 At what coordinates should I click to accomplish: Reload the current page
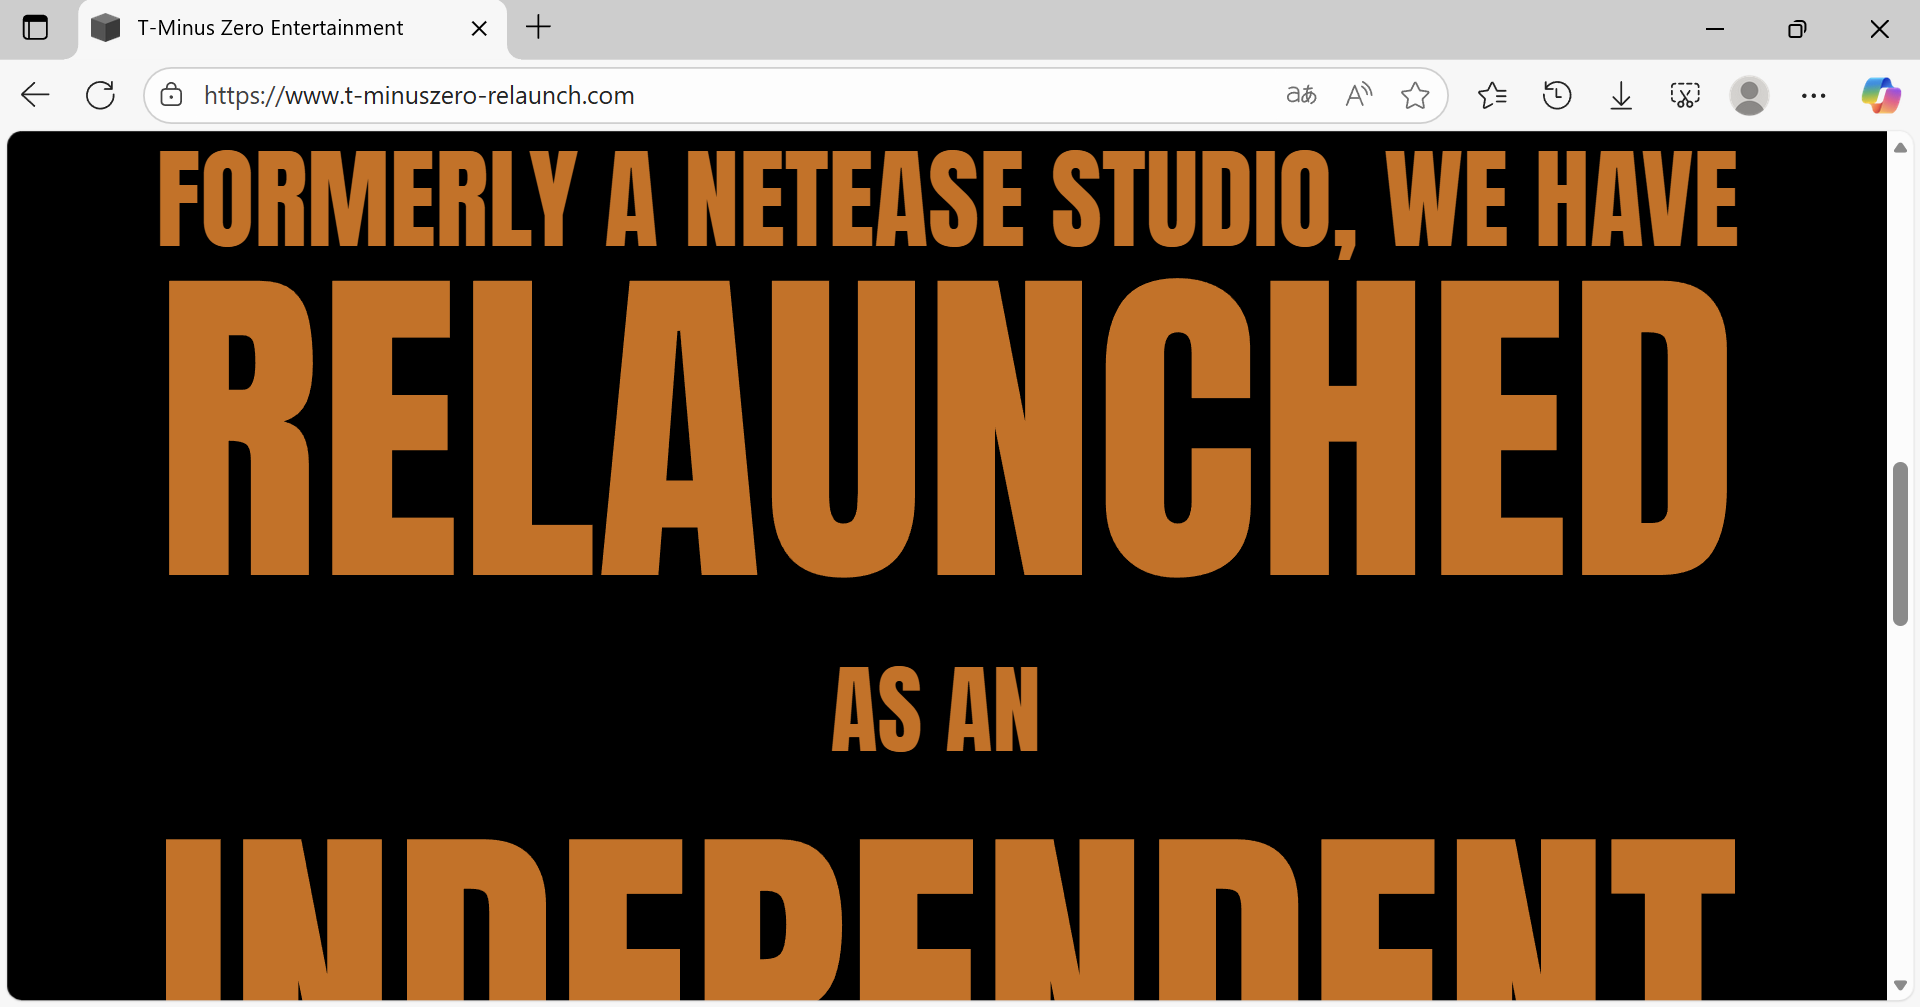100,95
